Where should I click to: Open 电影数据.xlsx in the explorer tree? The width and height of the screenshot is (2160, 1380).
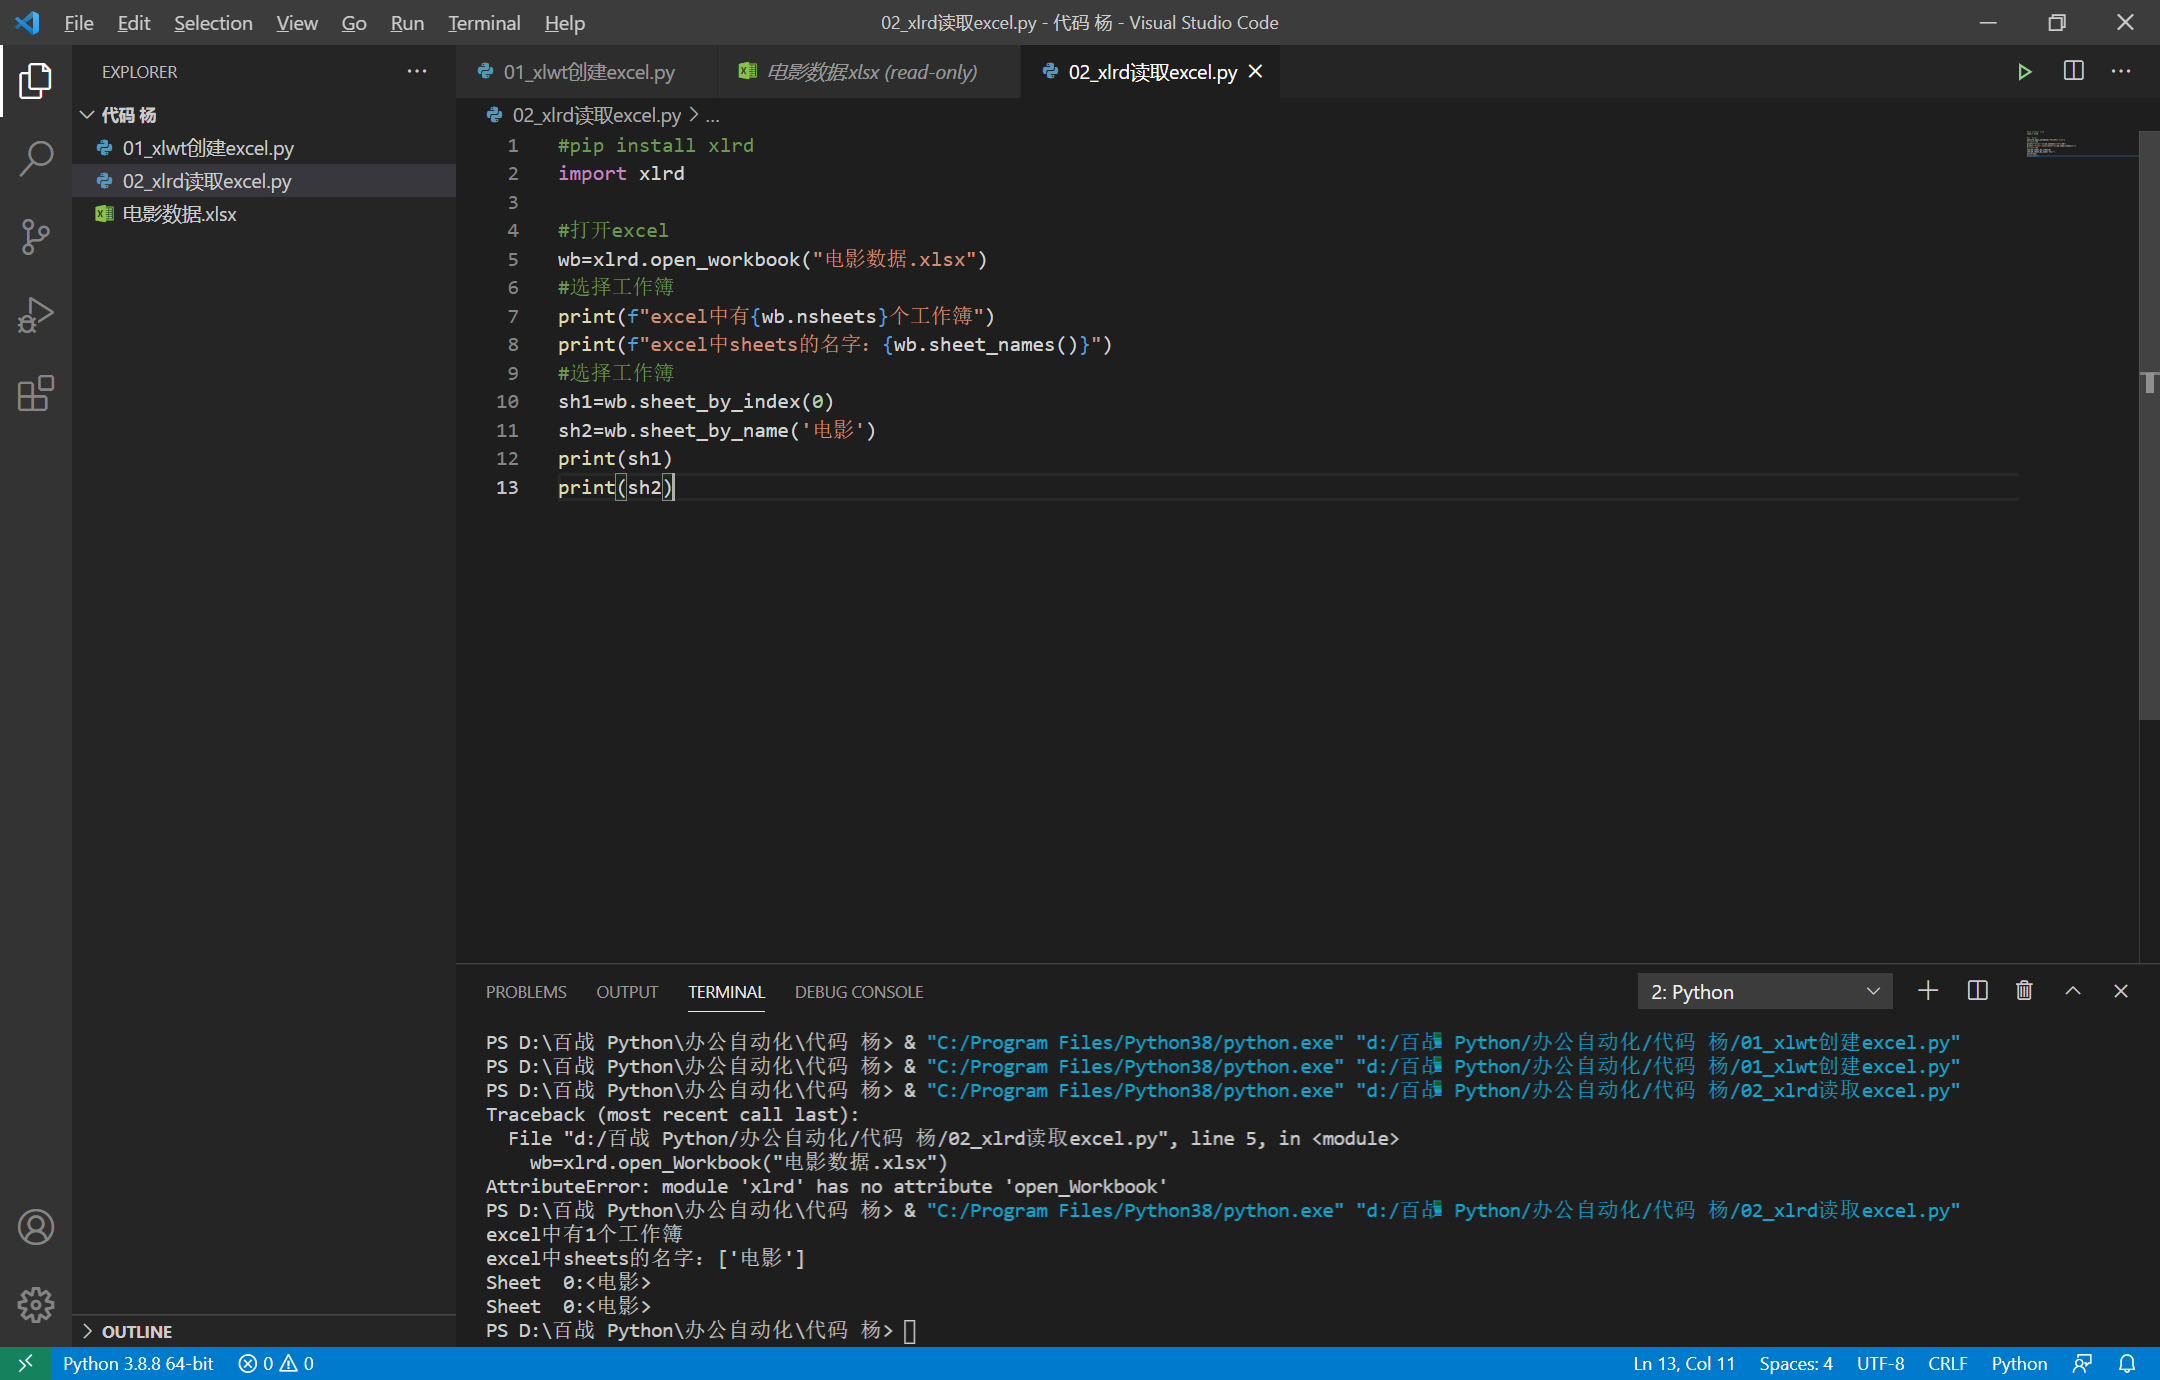[264, 214]
